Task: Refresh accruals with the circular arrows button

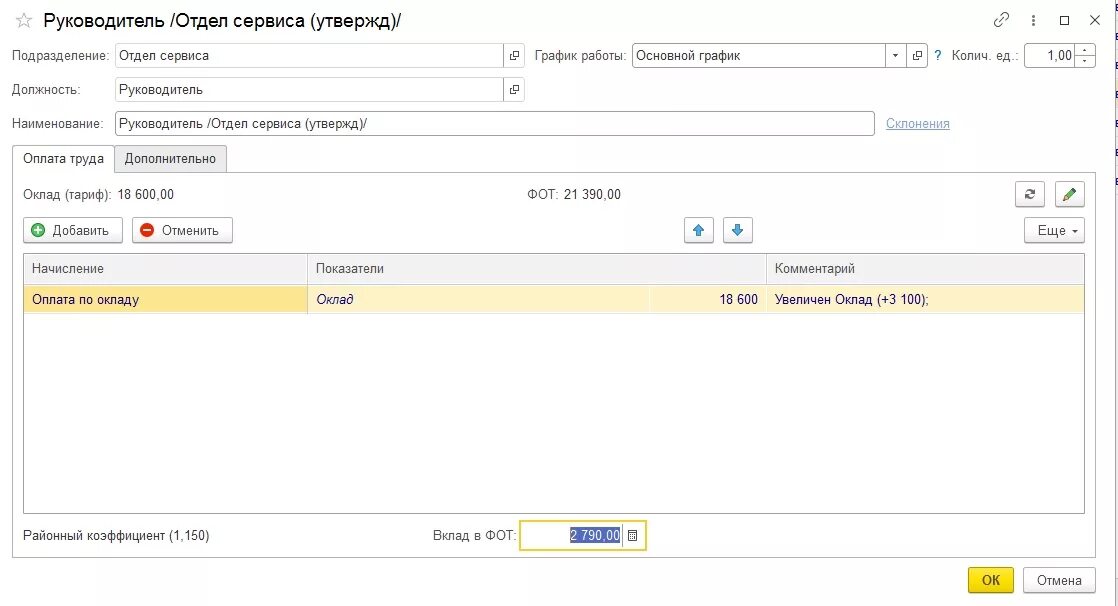Action: (x=1030, y=194)
